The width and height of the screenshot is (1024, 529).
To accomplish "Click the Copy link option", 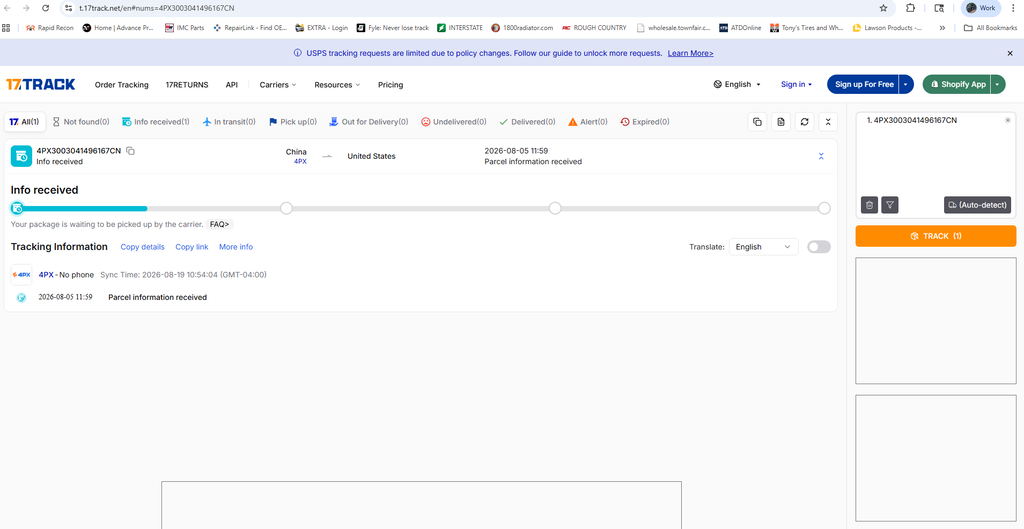I will point(192,247).
